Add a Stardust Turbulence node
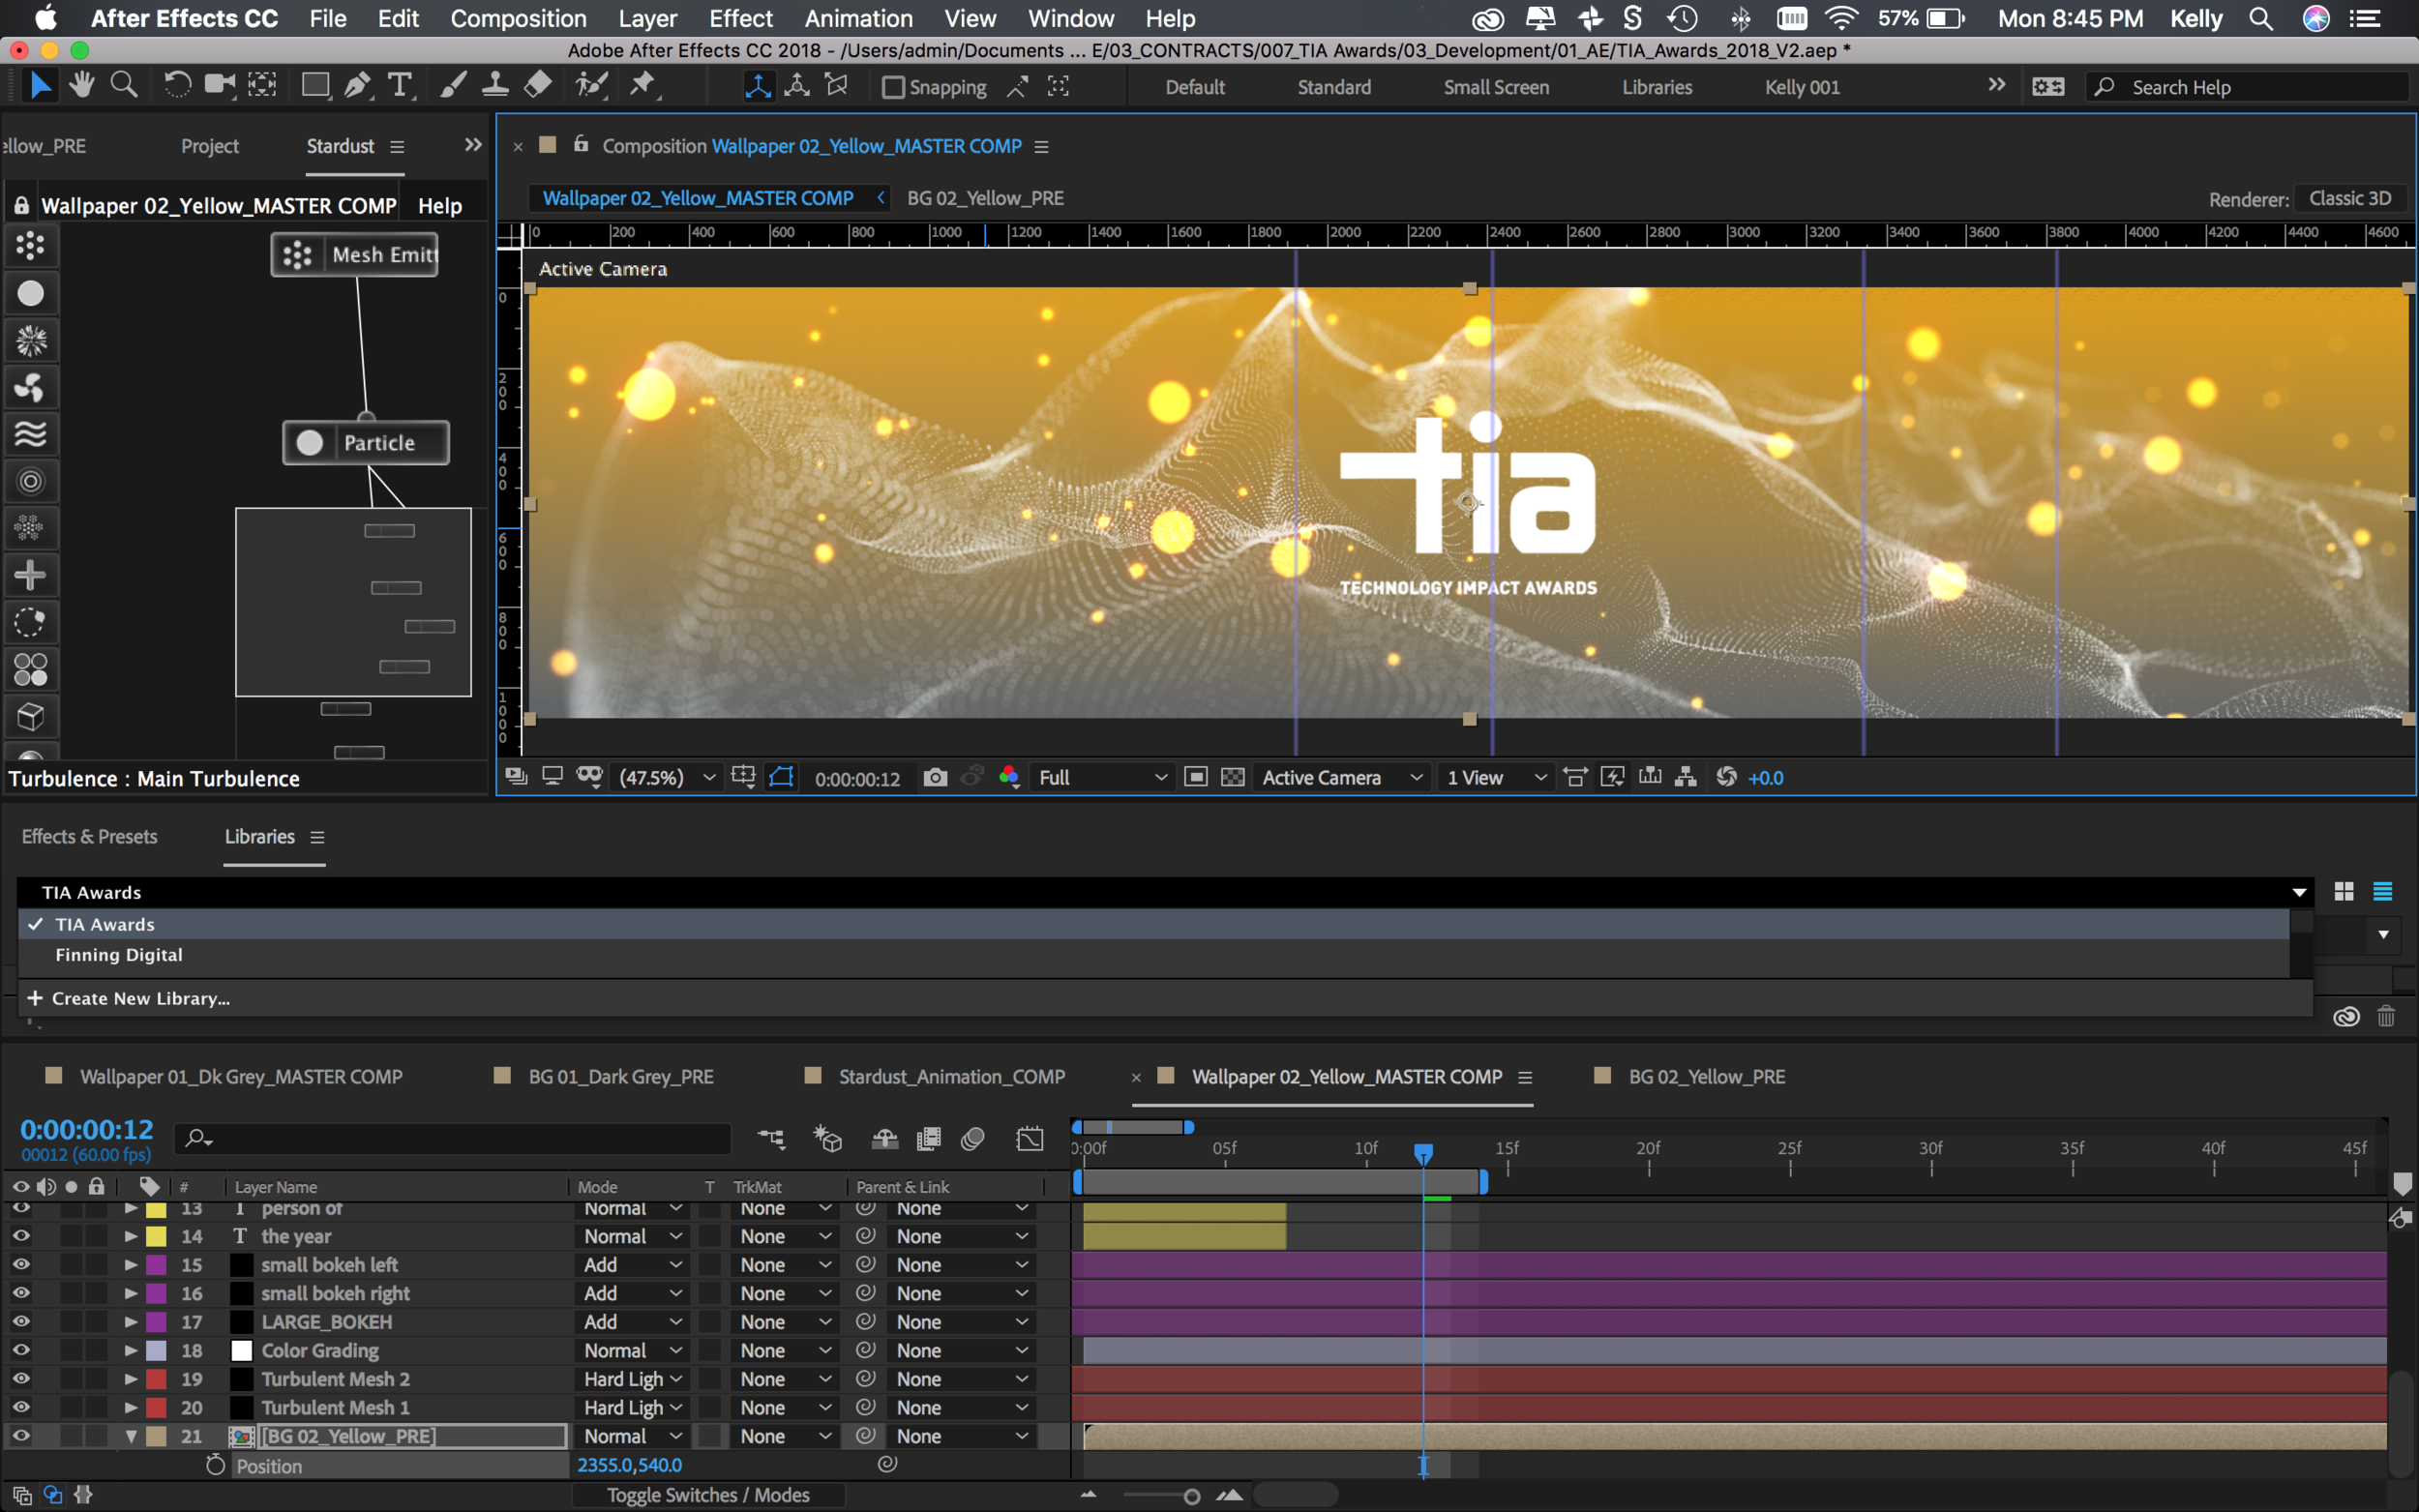Screen dimensions: 2419x1512 [x=30, y=434]
